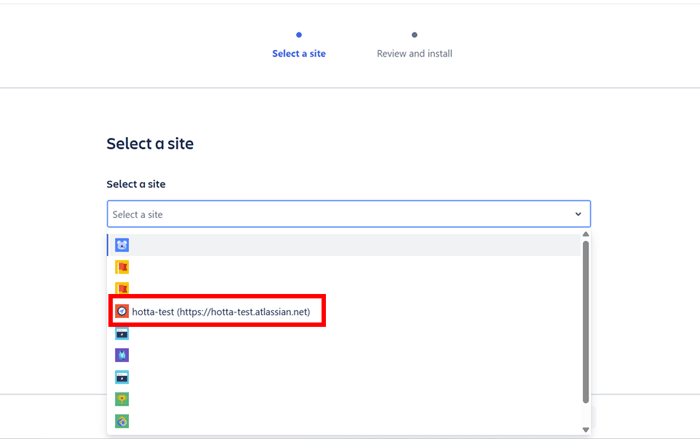
Task: Pick the green trophy site icon
Action: pyautogui.click(x=122, y=399)
